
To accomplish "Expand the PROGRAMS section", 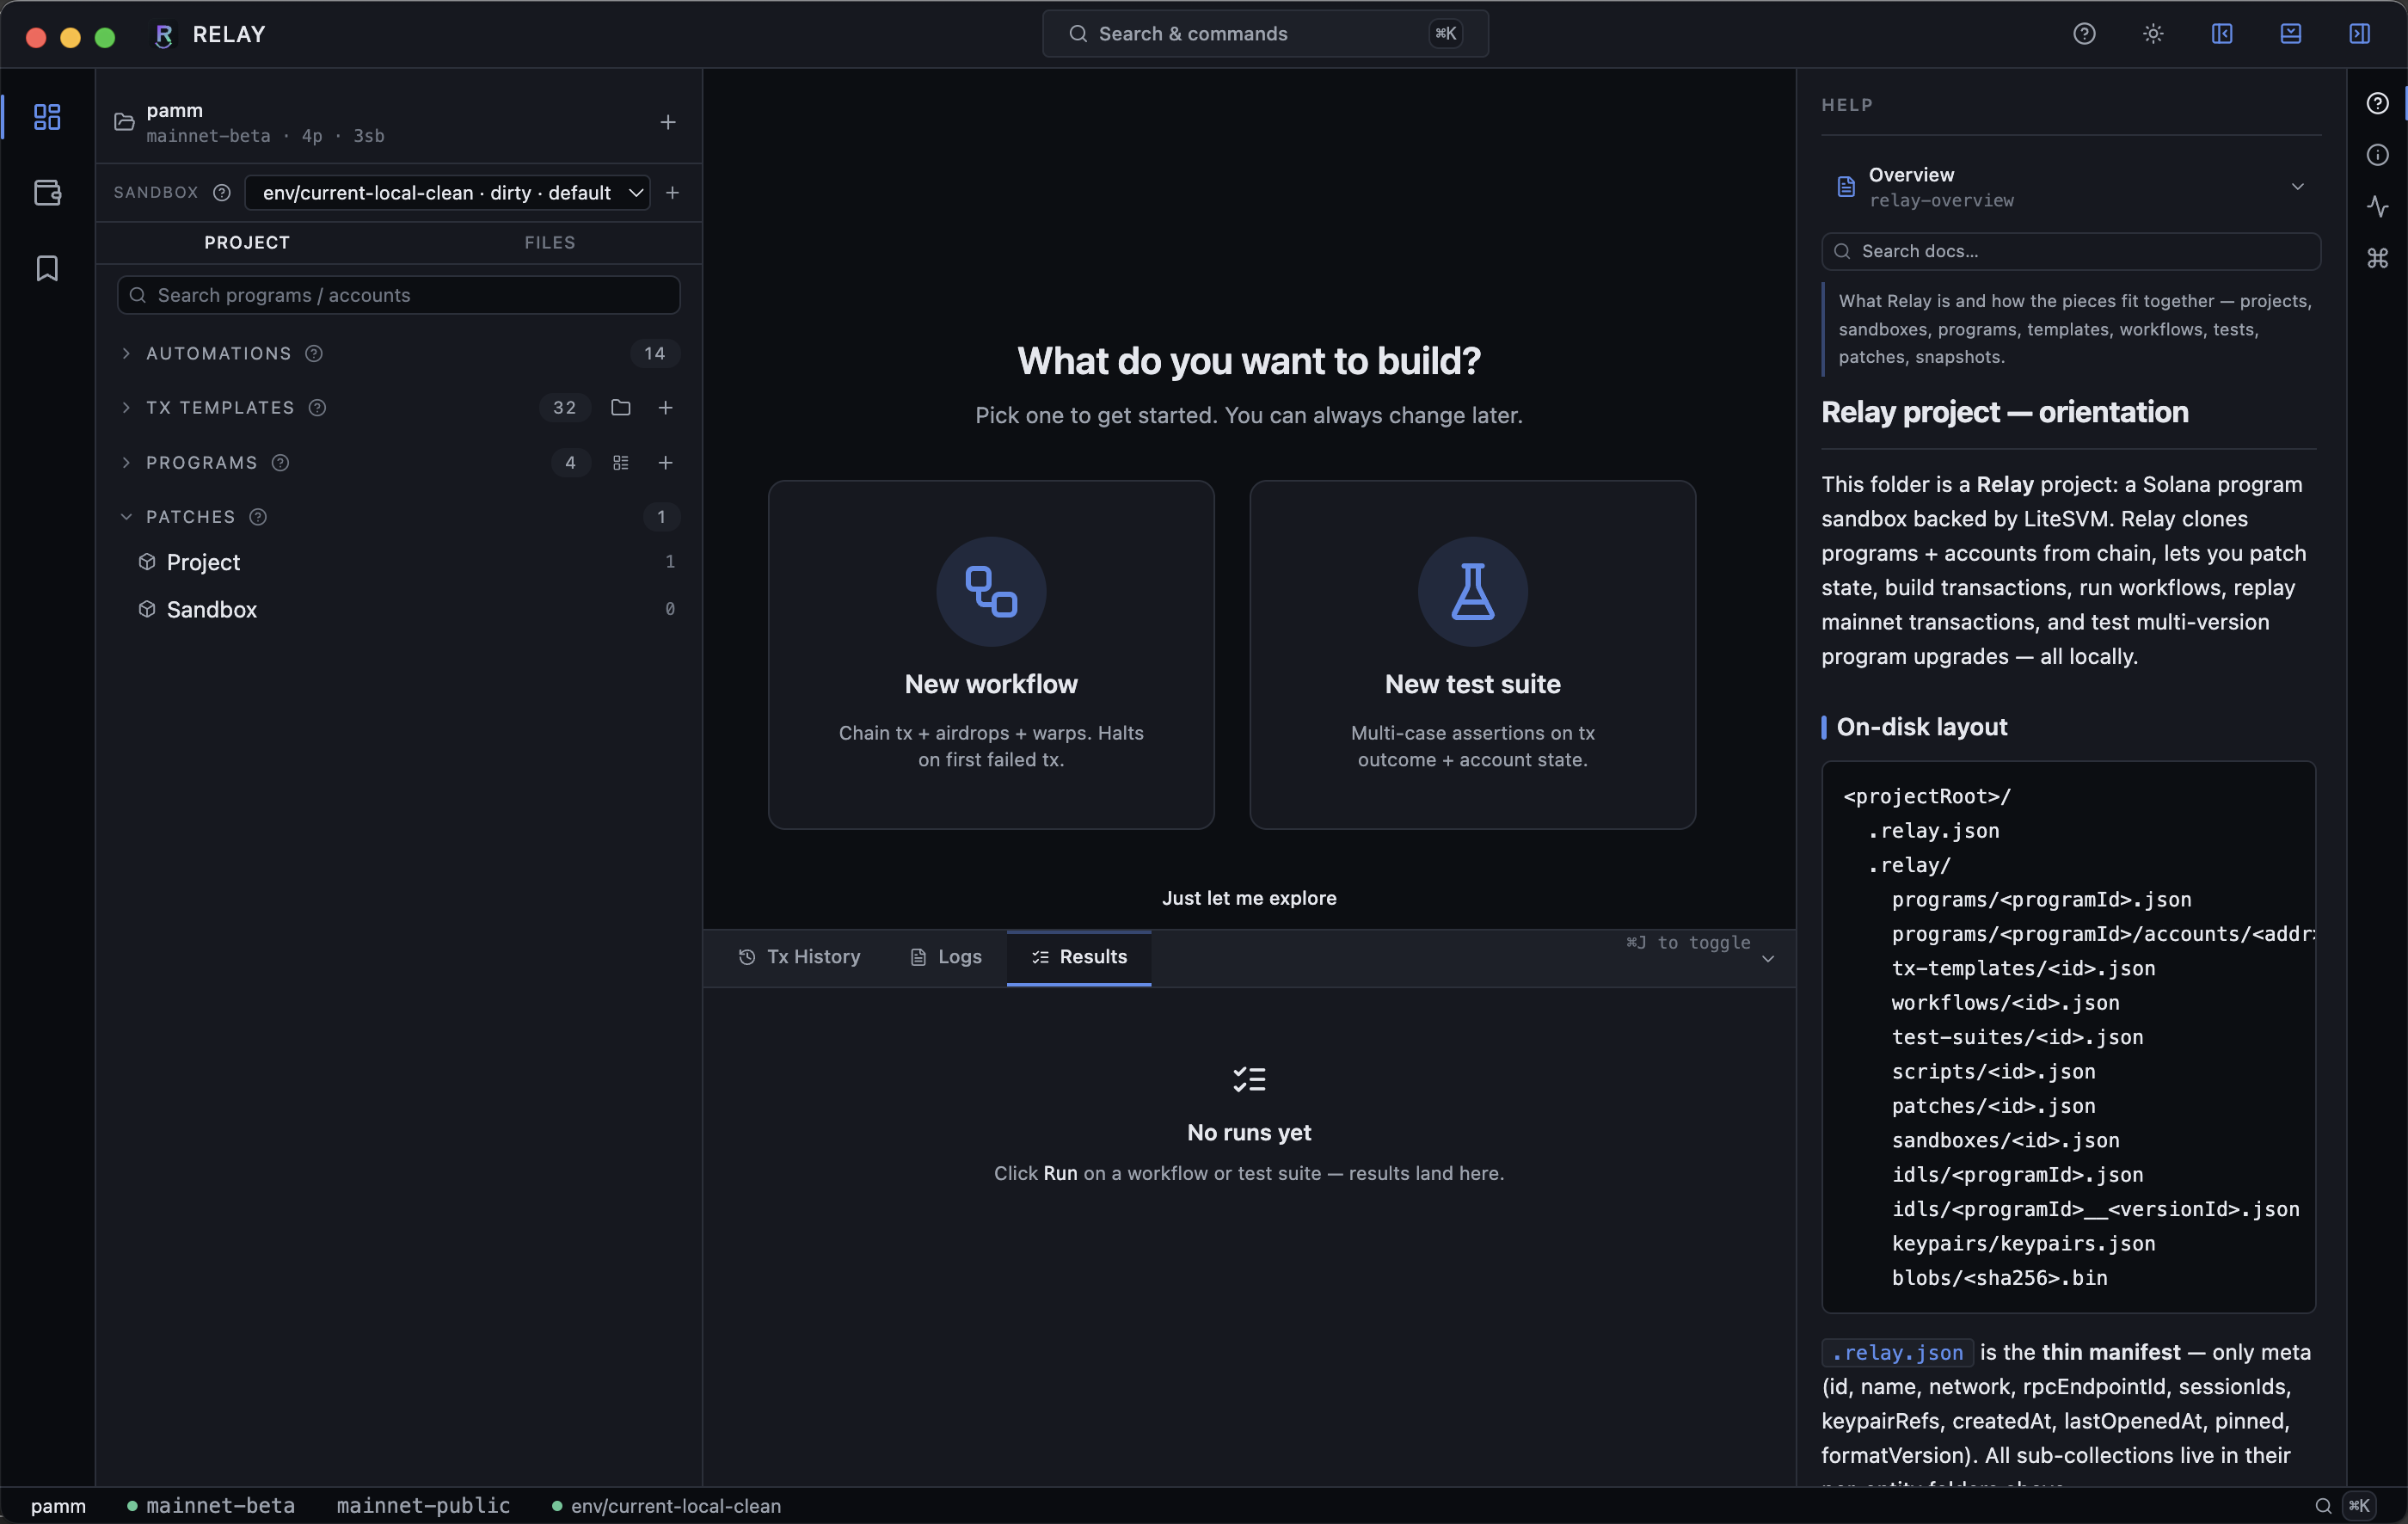I will pos(126,462).
